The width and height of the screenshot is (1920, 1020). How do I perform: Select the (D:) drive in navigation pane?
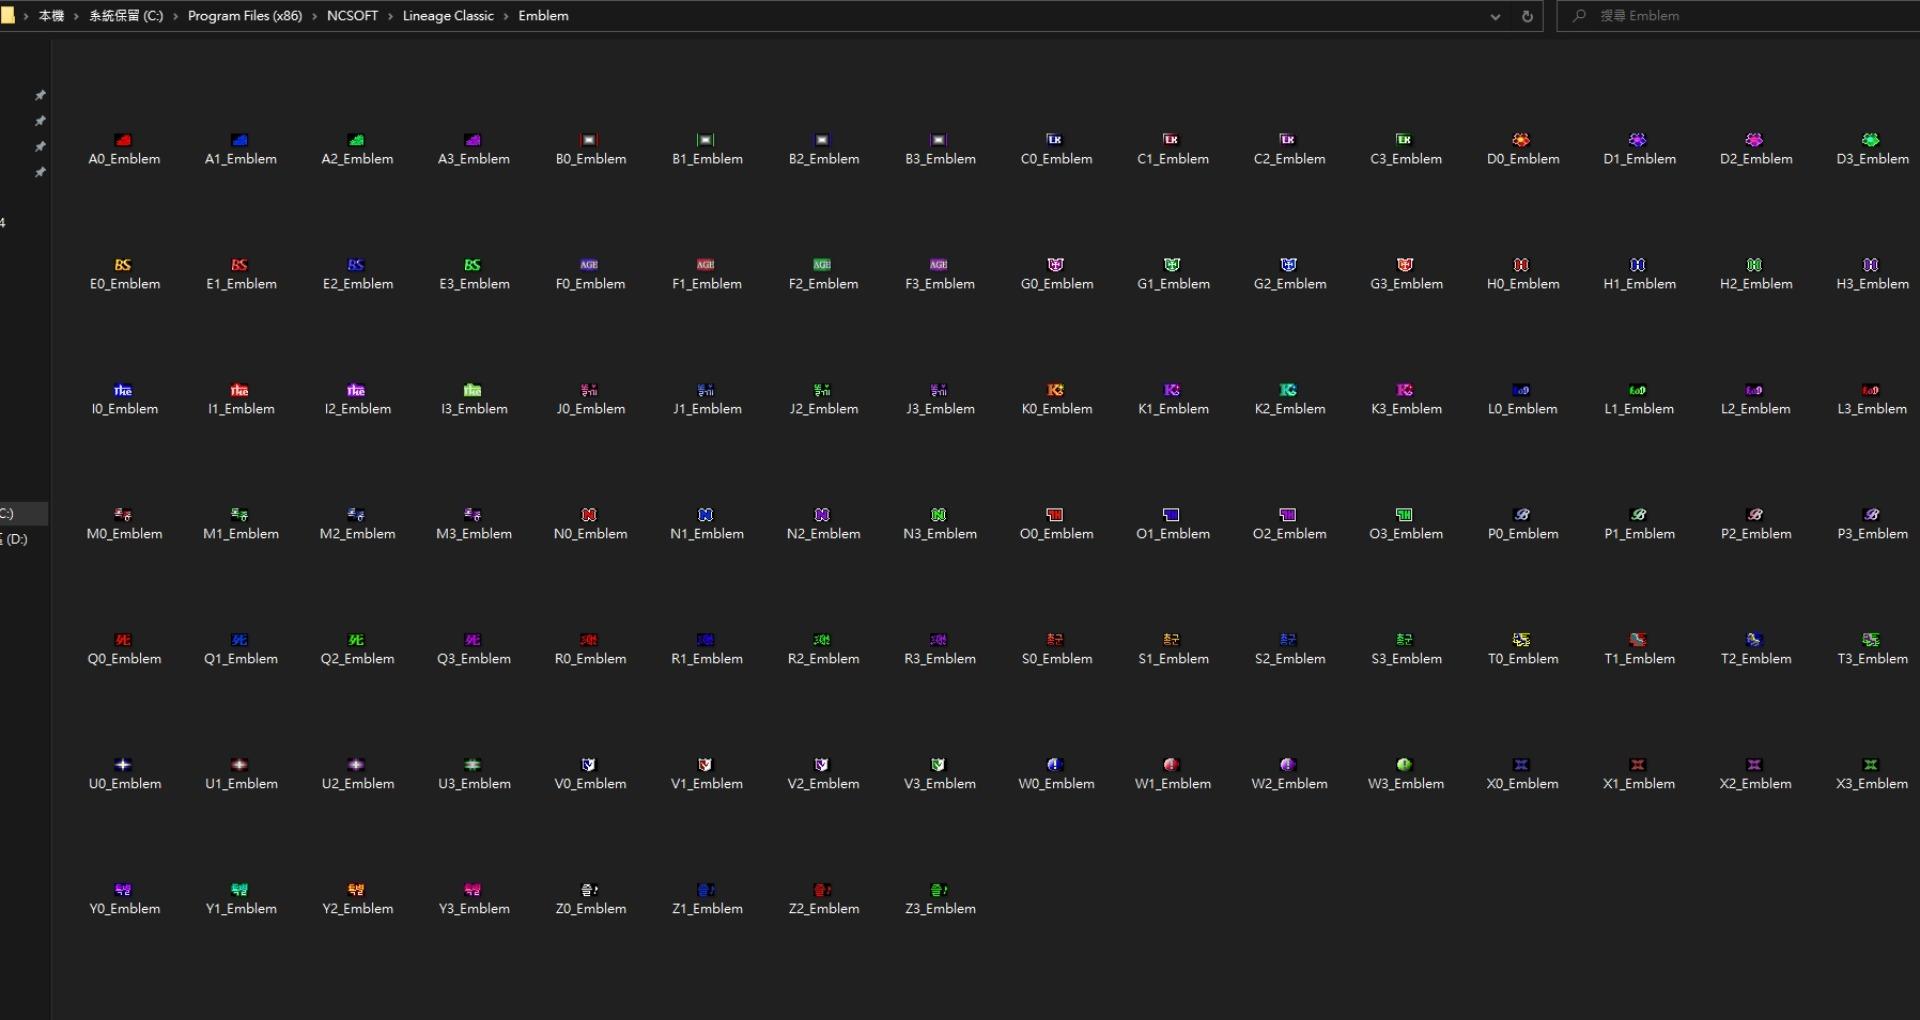coord(15,539)
